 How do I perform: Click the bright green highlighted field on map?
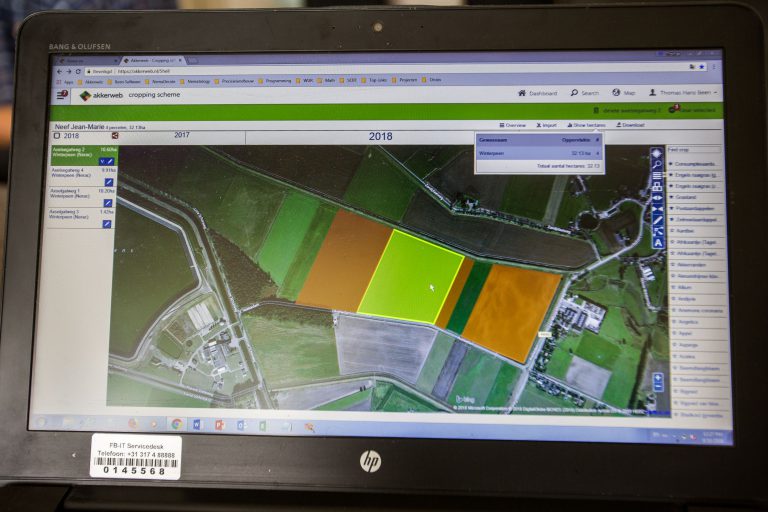coord(410,277)
